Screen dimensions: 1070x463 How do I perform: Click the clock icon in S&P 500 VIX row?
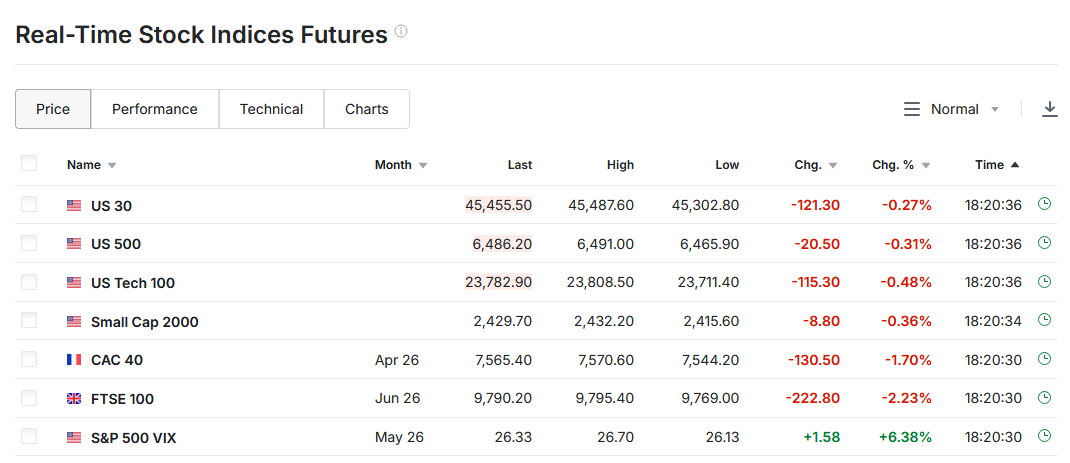1045,436
